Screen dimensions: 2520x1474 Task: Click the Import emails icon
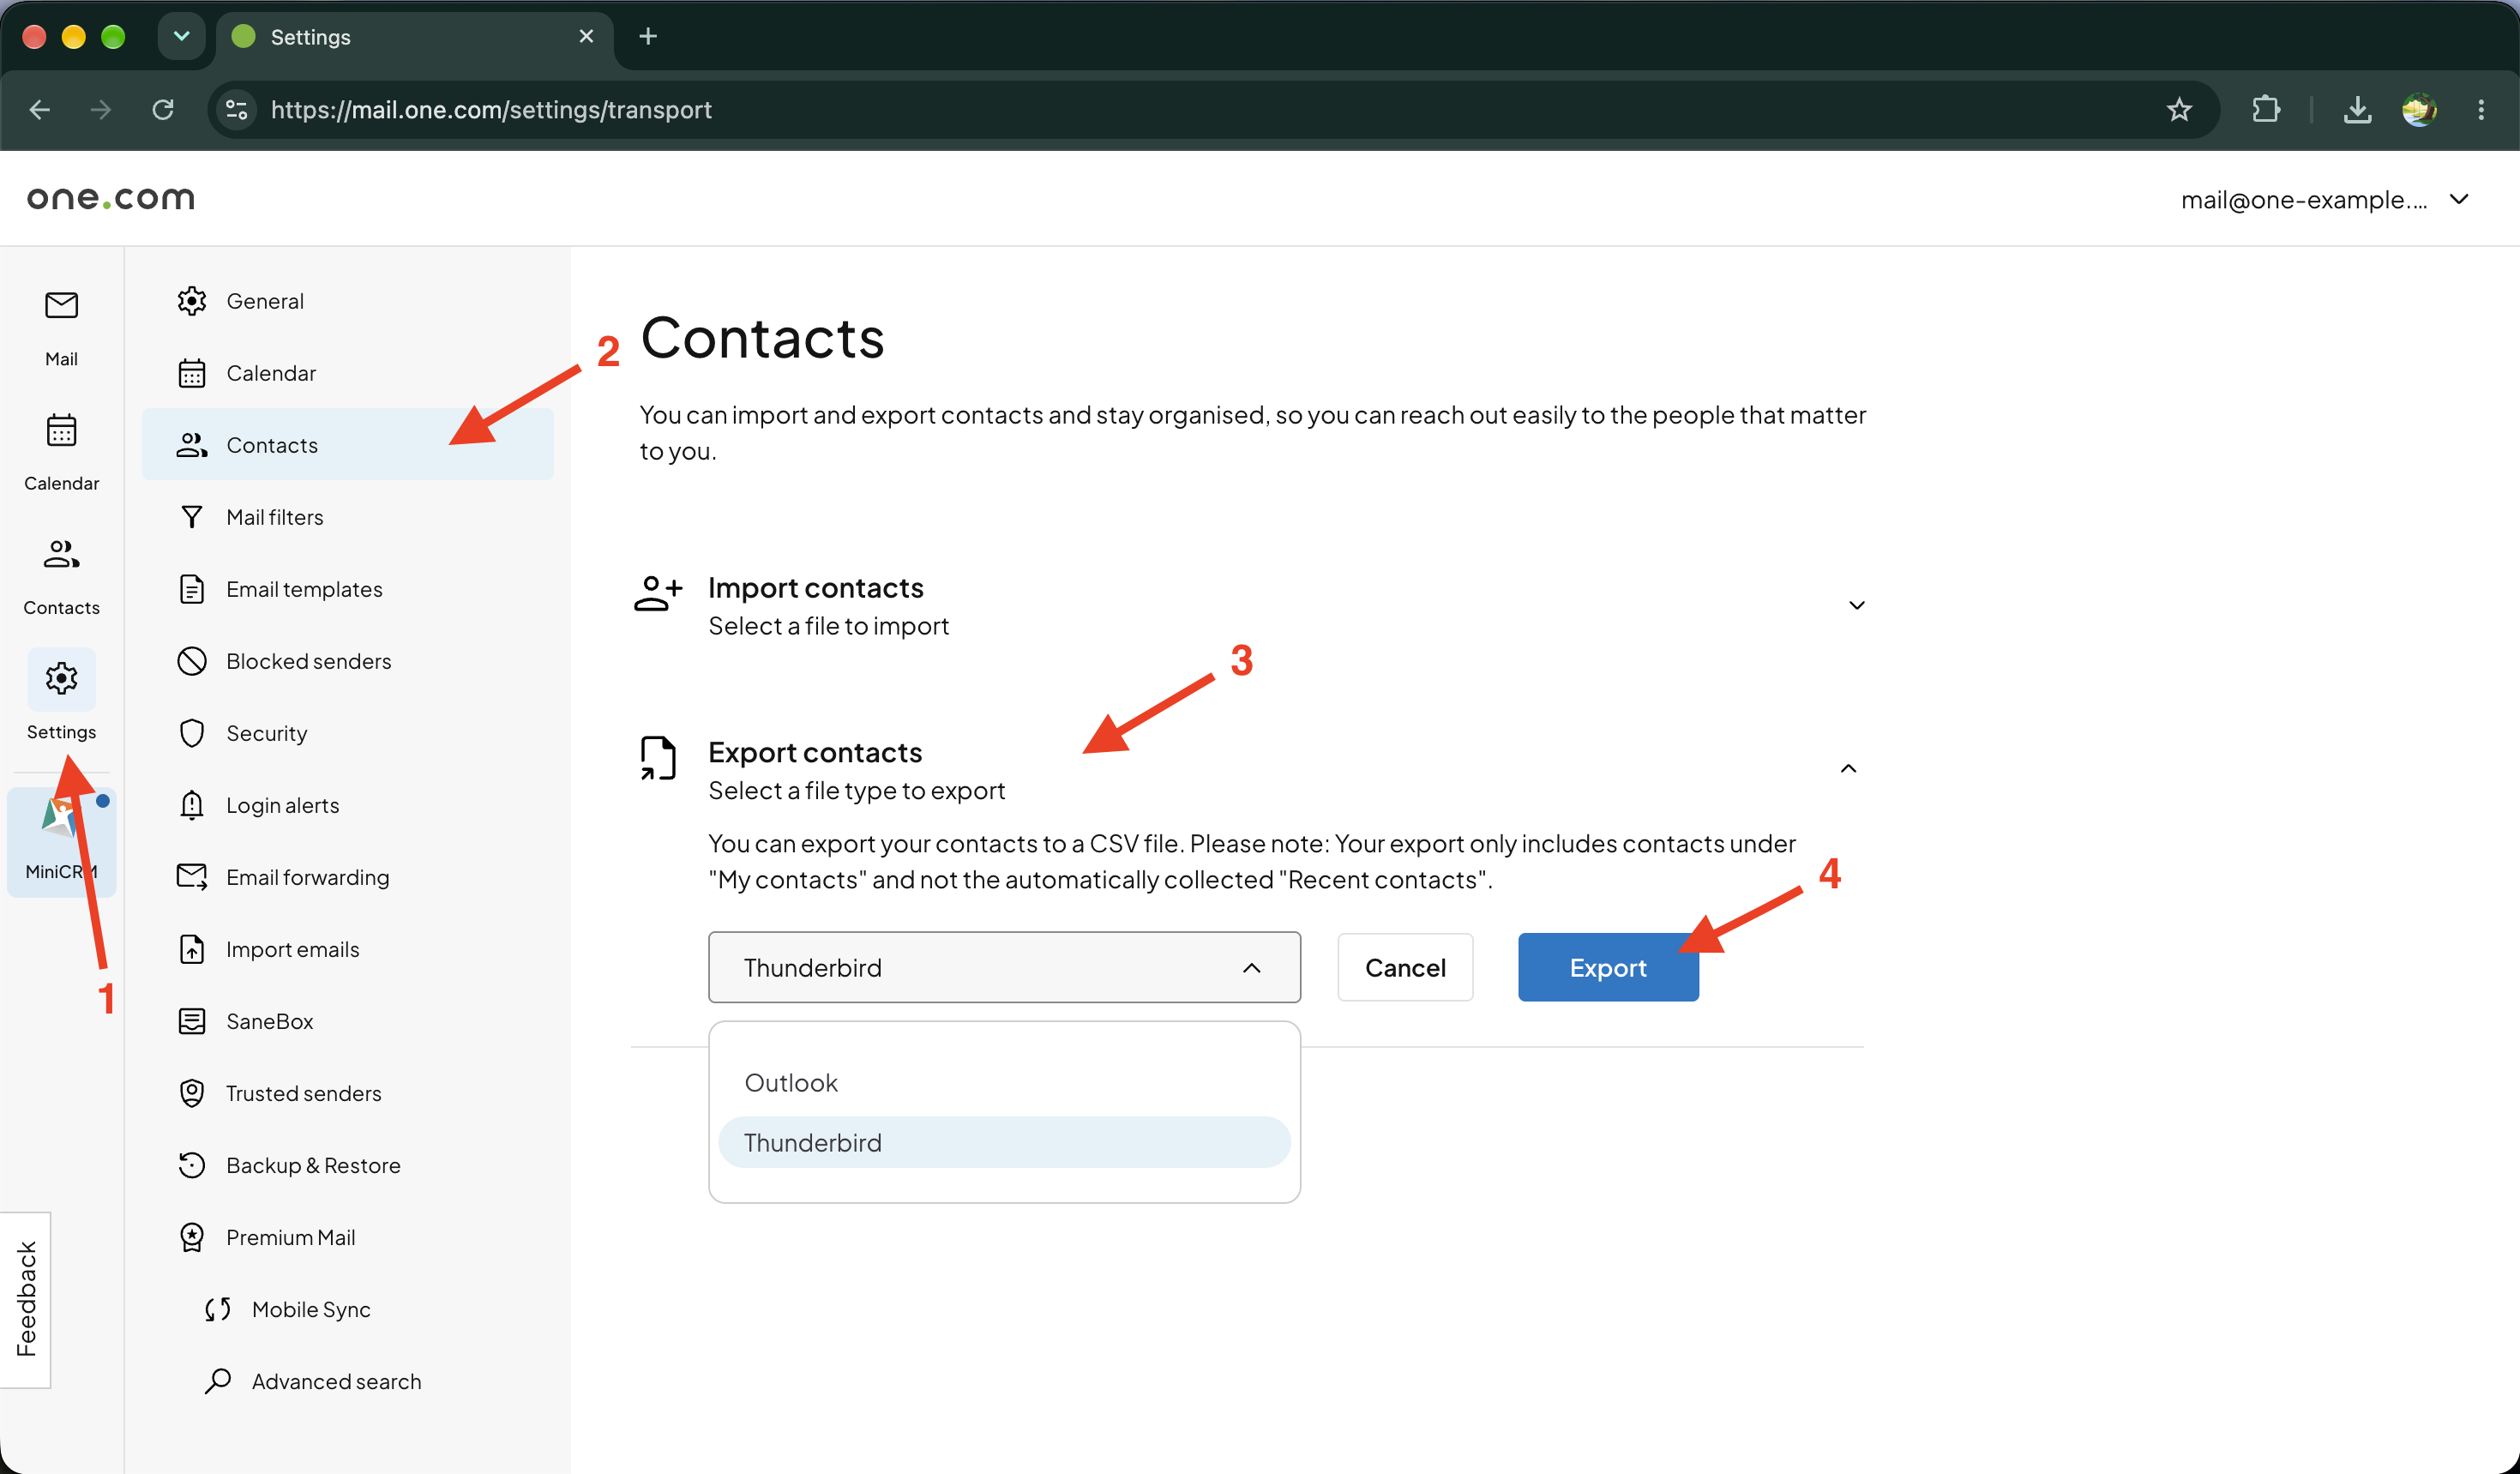tap(191, 949)
